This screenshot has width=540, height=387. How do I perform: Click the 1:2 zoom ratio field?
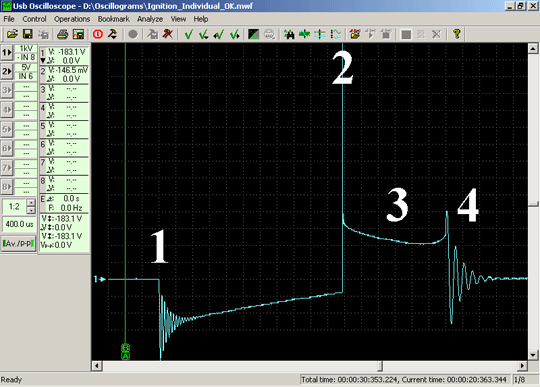tap(14, 207)
